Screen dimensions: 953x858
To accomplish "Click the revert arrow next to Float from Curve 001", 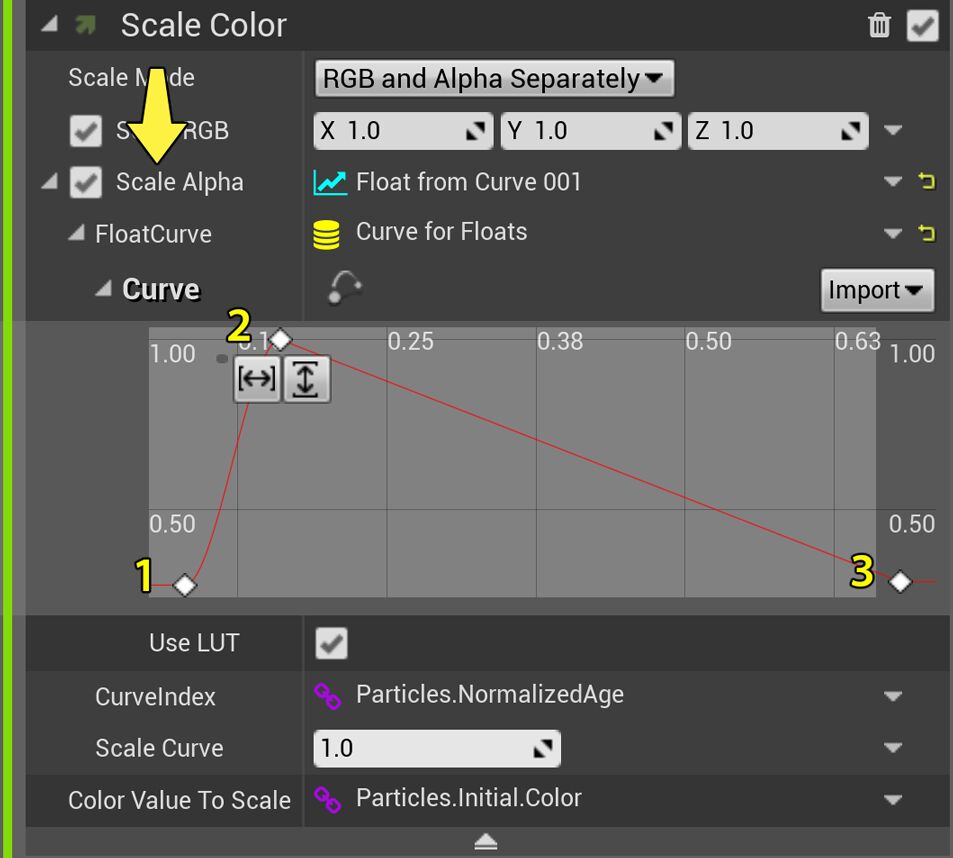I will point(926,182).
